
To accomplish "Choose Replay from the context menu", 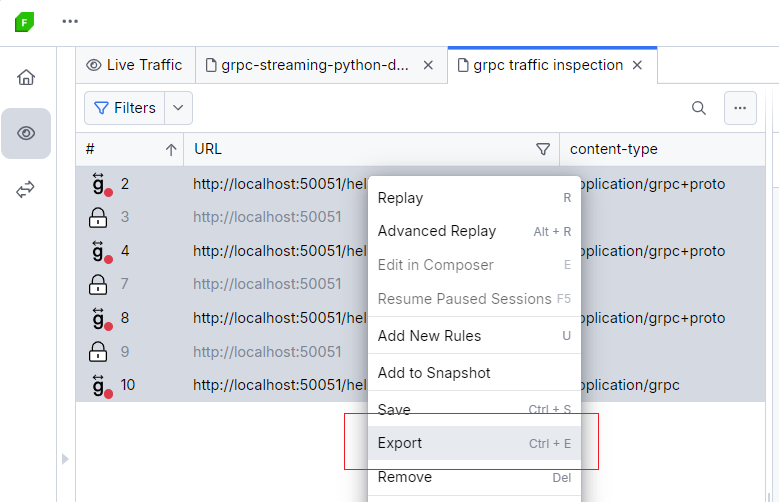I will click(x=474, y=198).
